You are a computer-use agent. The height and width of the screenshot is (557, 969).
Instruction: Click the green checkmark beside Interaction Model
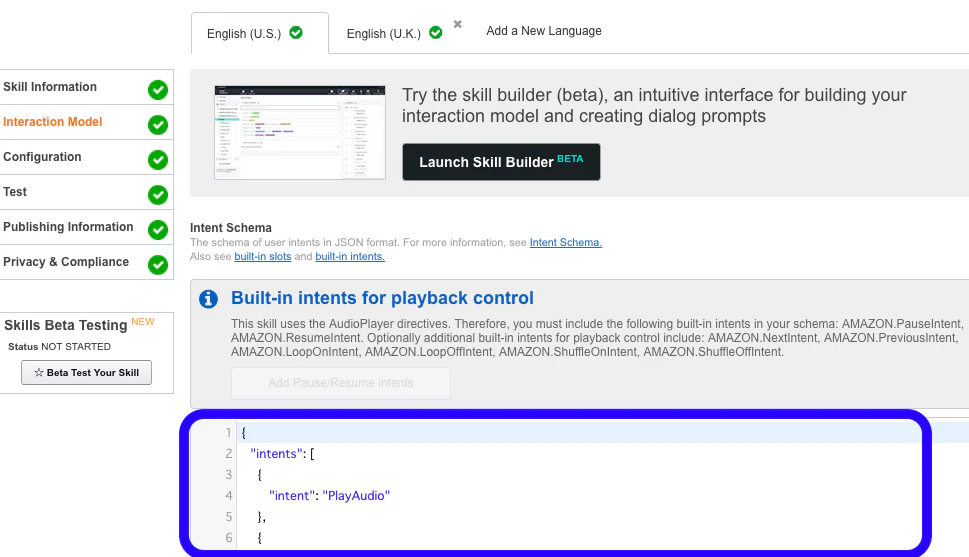[x=158, y=125]
